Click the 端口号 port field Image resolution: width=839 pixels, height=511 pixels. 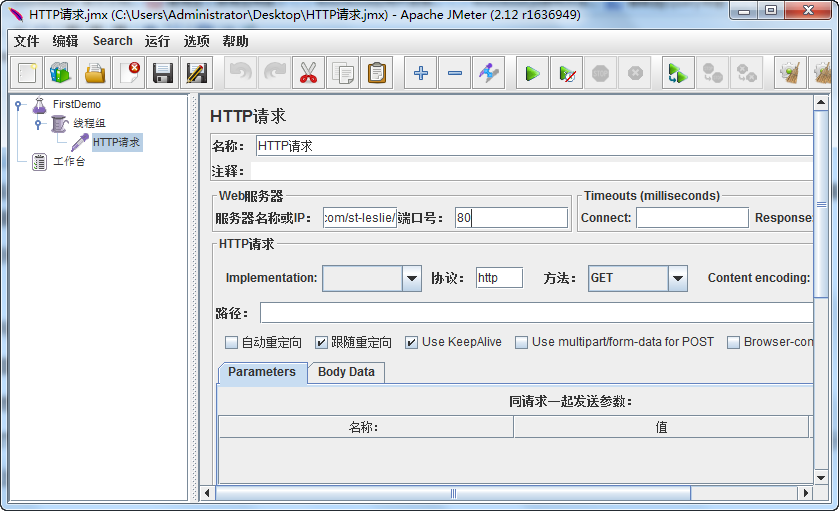(x=511, y=218)
